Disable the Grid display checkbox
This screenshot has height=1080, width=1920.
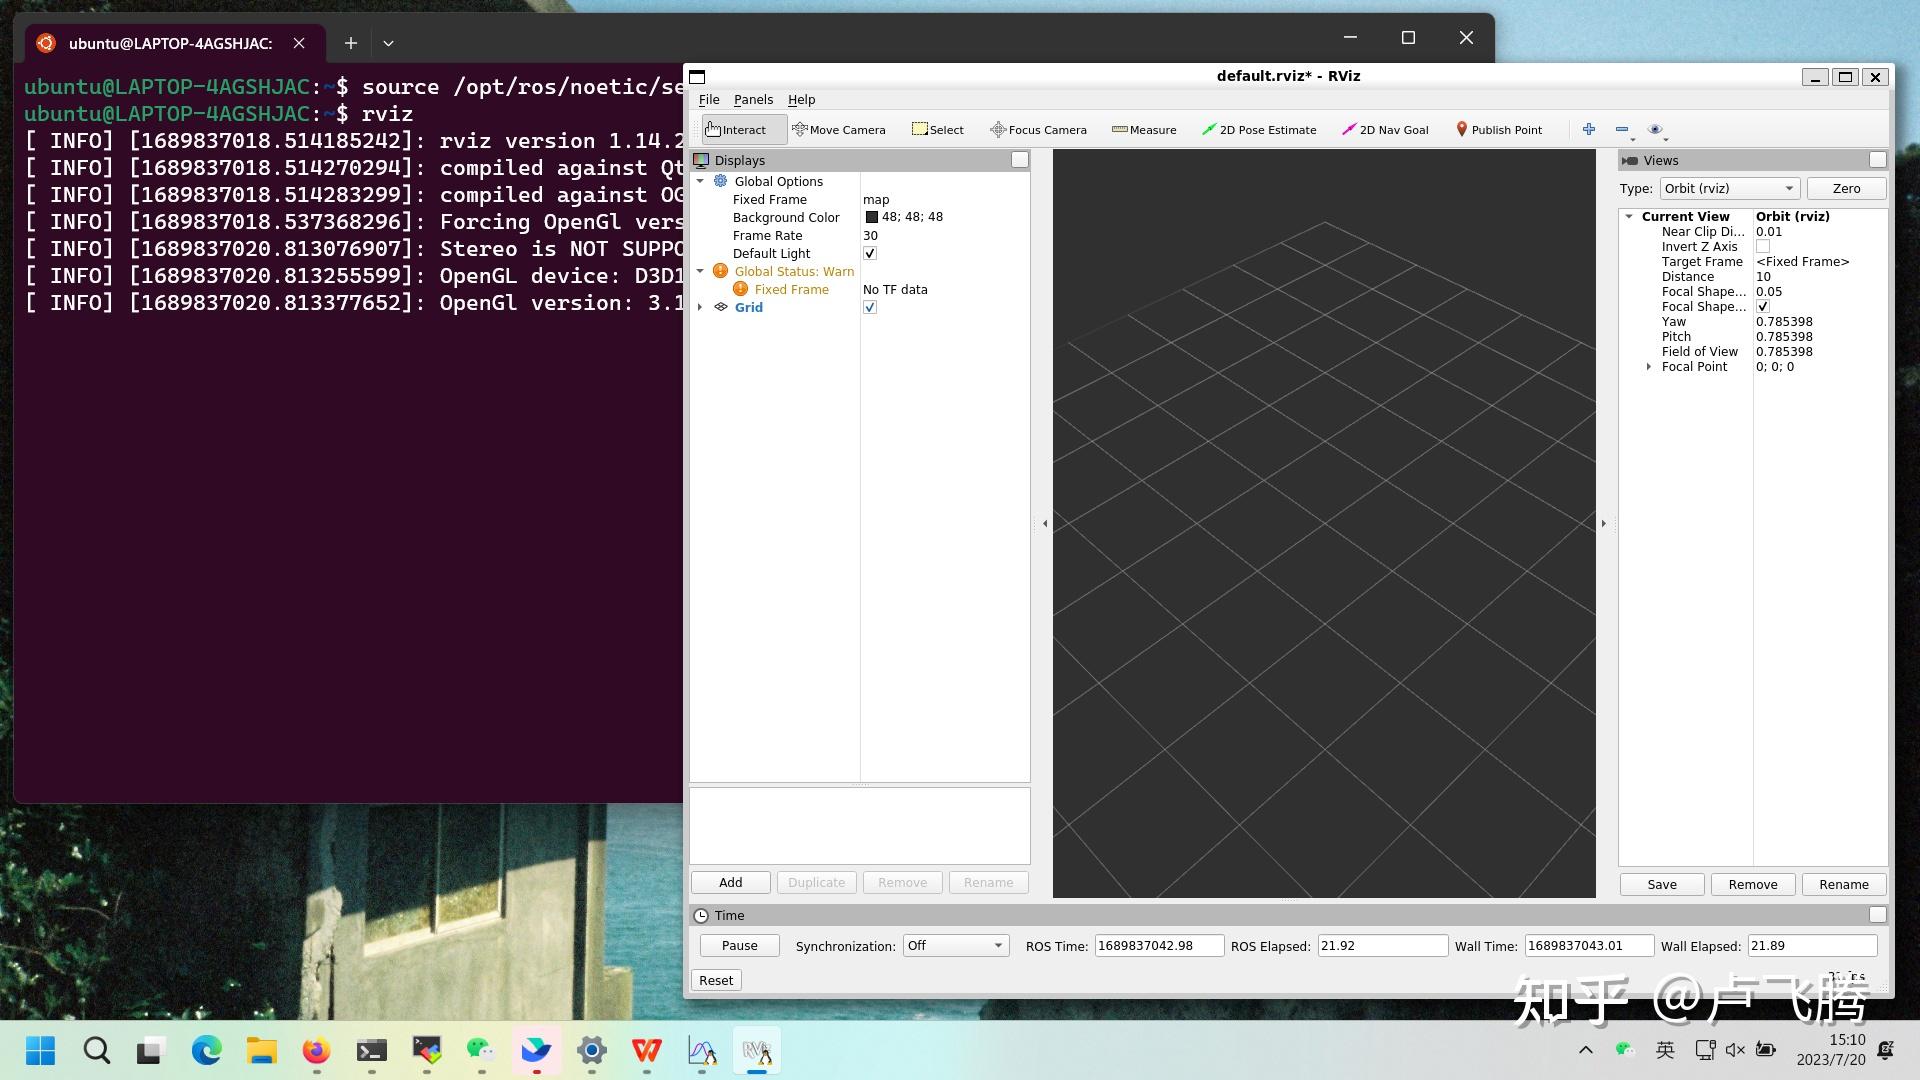pyautogui.click(x=869, y=307)
